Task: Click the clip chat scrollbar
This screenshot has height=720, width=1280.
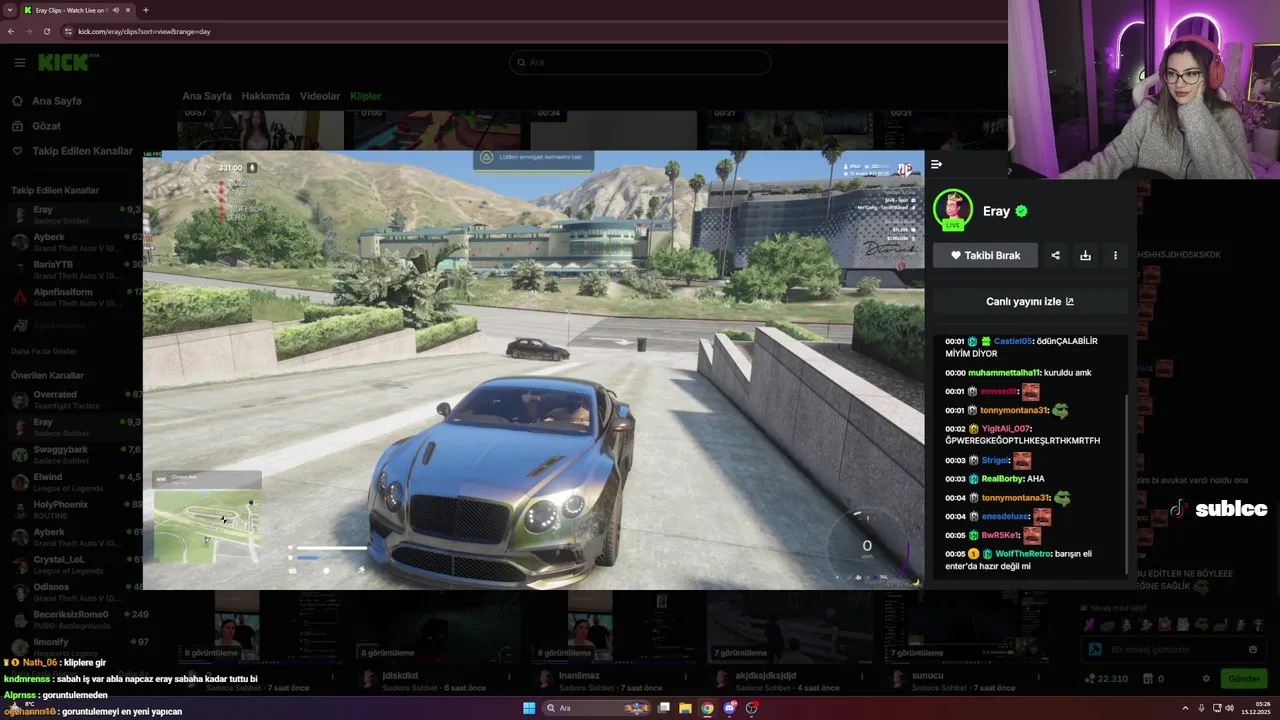Action: [x=1127, y=485]
